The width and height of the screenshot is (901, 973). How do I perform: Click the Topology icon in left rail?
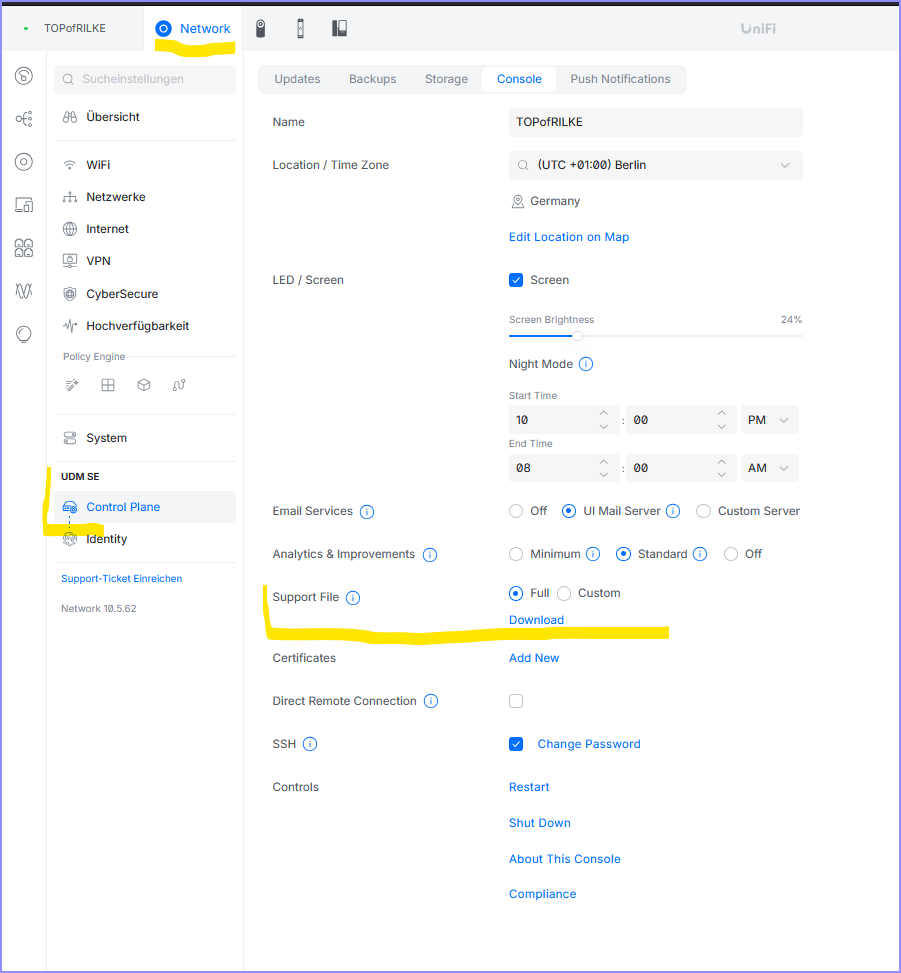coord(24,119)
